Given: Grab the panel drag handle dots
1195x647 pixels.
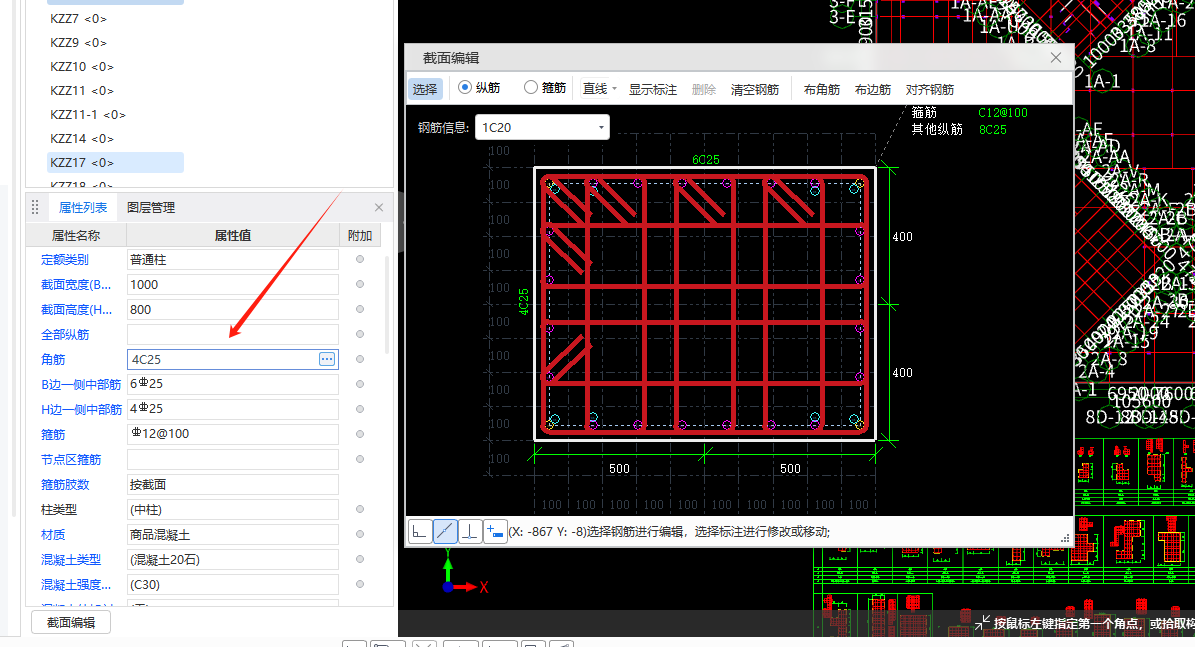Looking at the screenshot, I should click(x=35, y=207).
